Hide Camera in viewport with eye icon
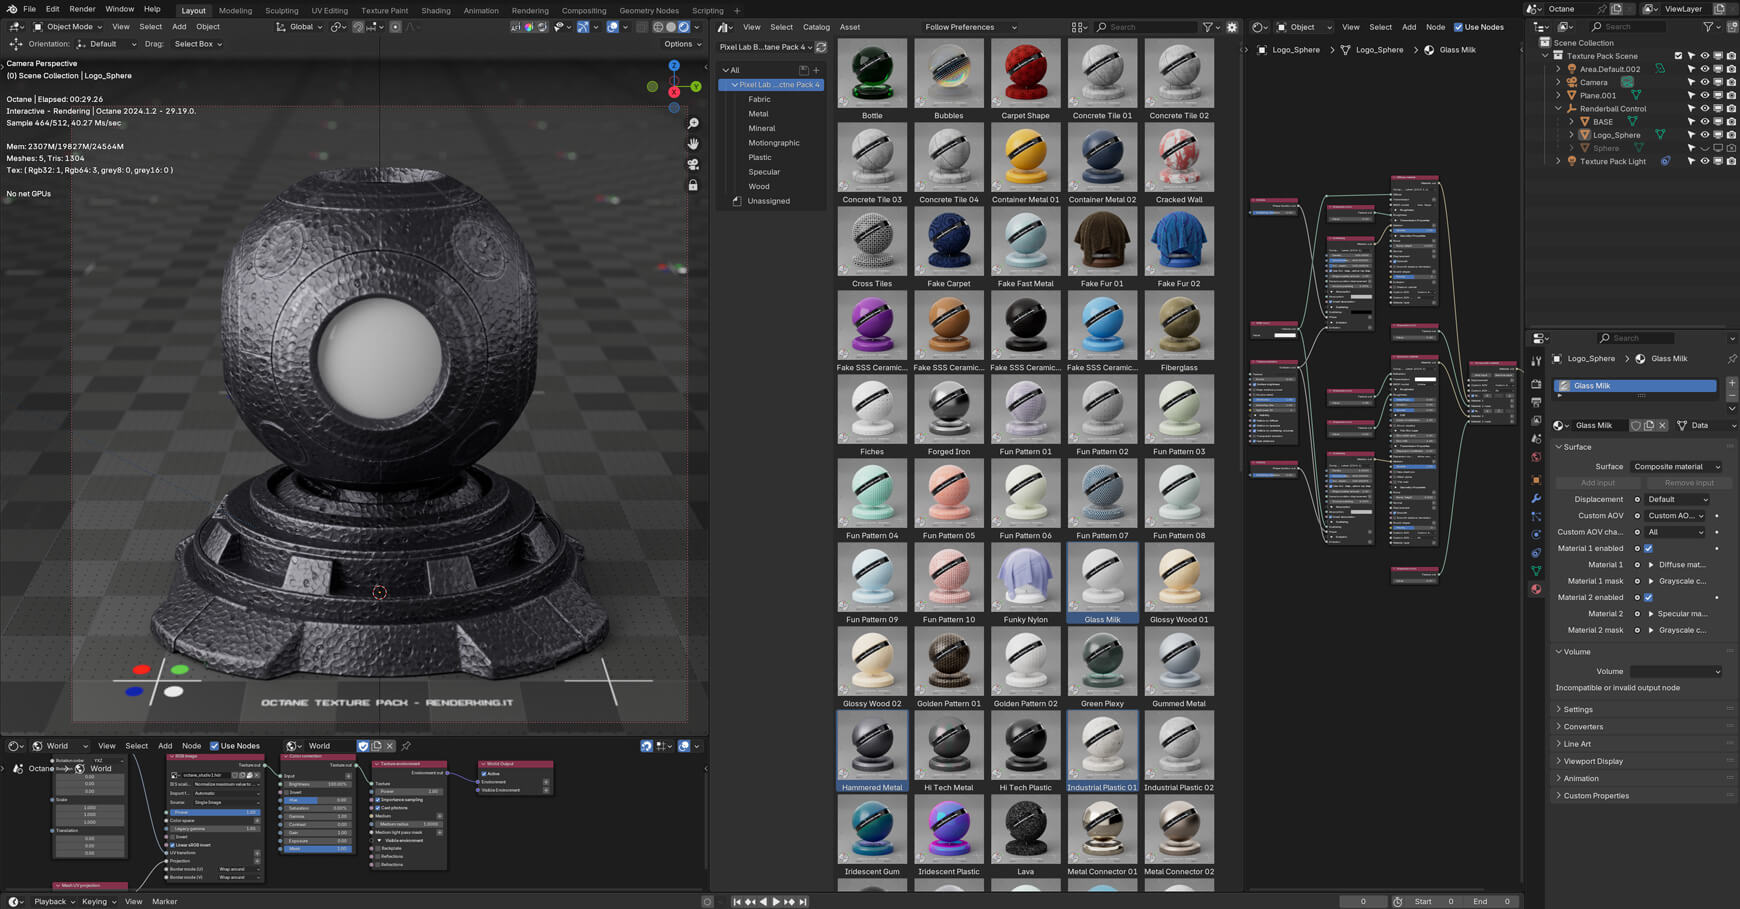This screenshot has height=909, width=1740. coord(1705,82)
